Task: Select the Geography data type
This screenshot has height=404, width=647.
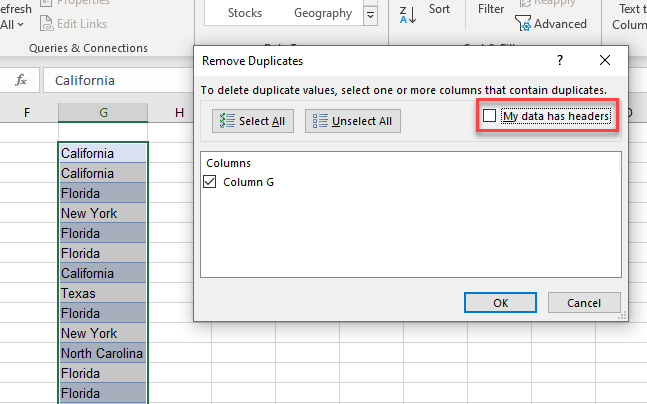Action: click(x=322, y=13)
